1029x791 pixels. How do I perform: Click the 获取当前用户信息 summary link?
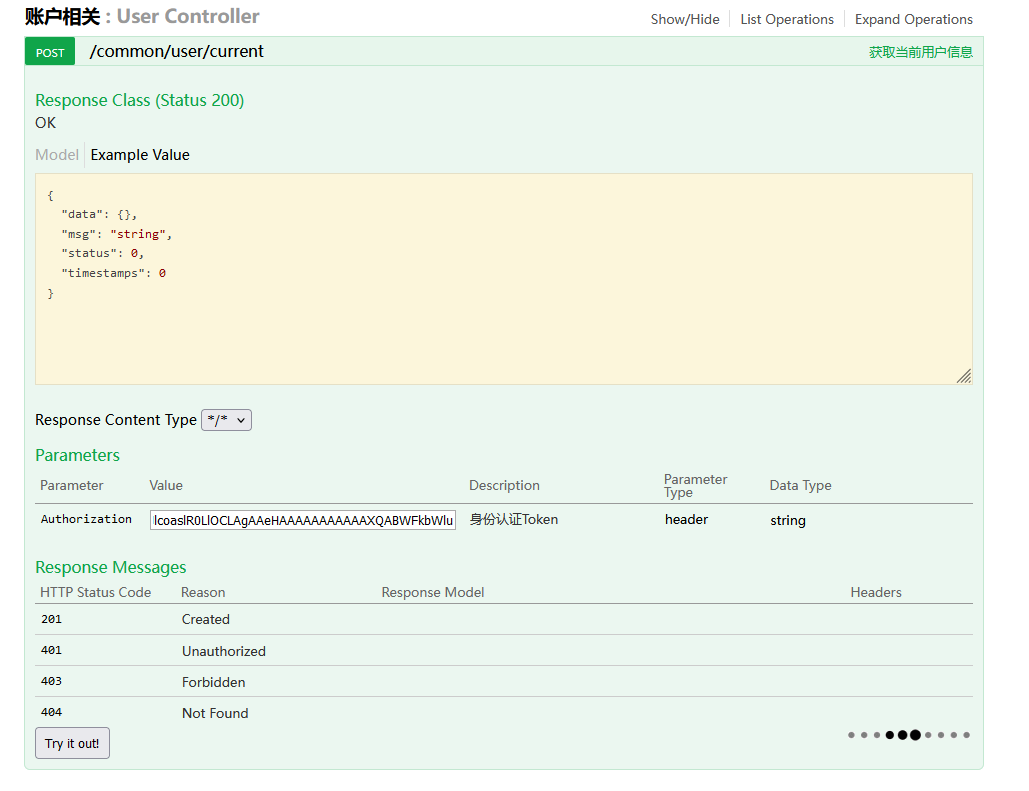(920, 52)
